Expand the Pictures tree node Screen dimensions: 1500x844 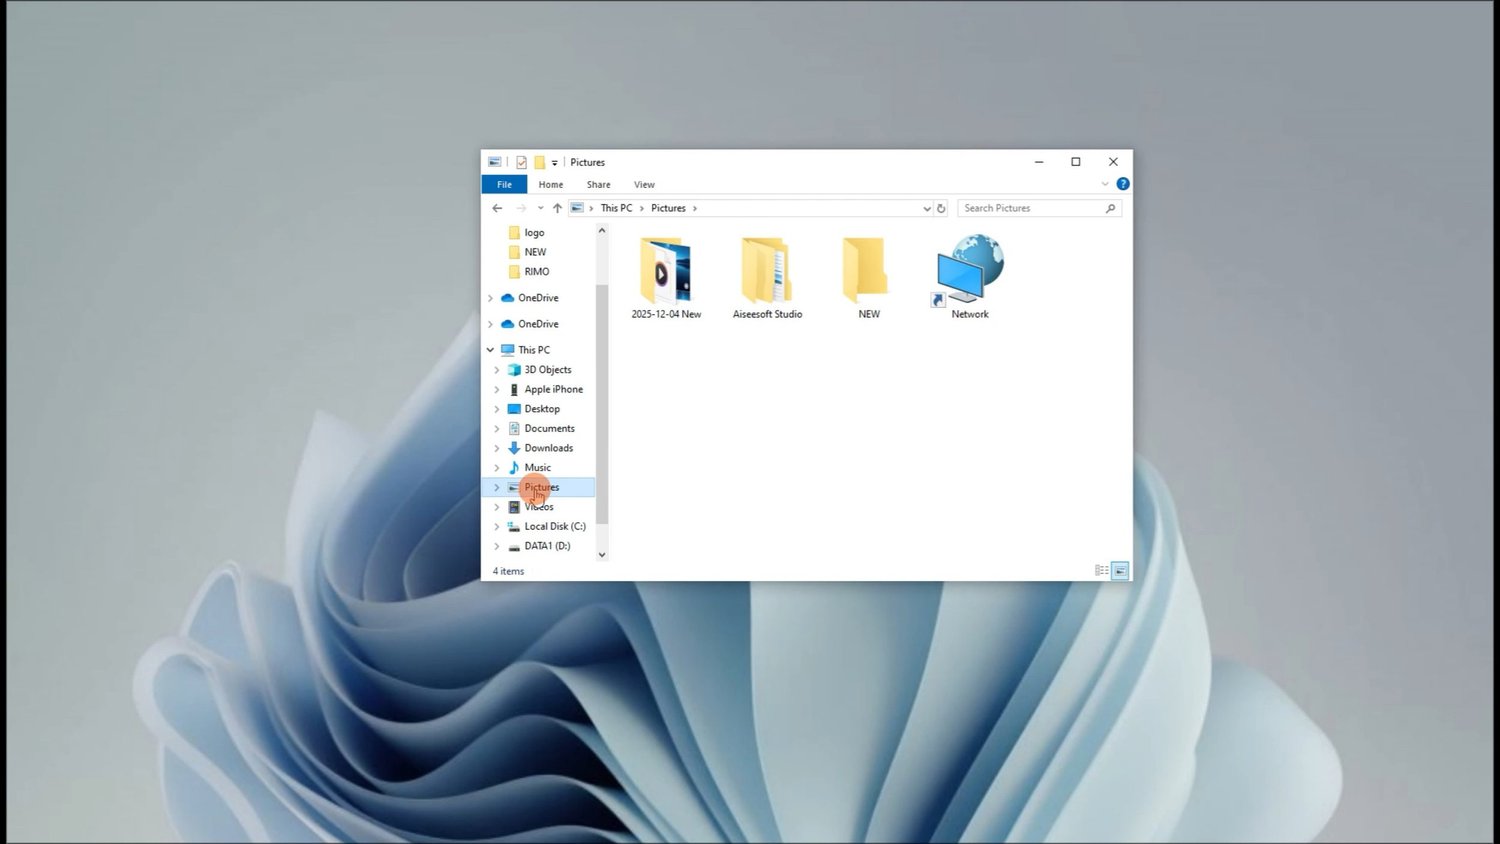[497, 487]
